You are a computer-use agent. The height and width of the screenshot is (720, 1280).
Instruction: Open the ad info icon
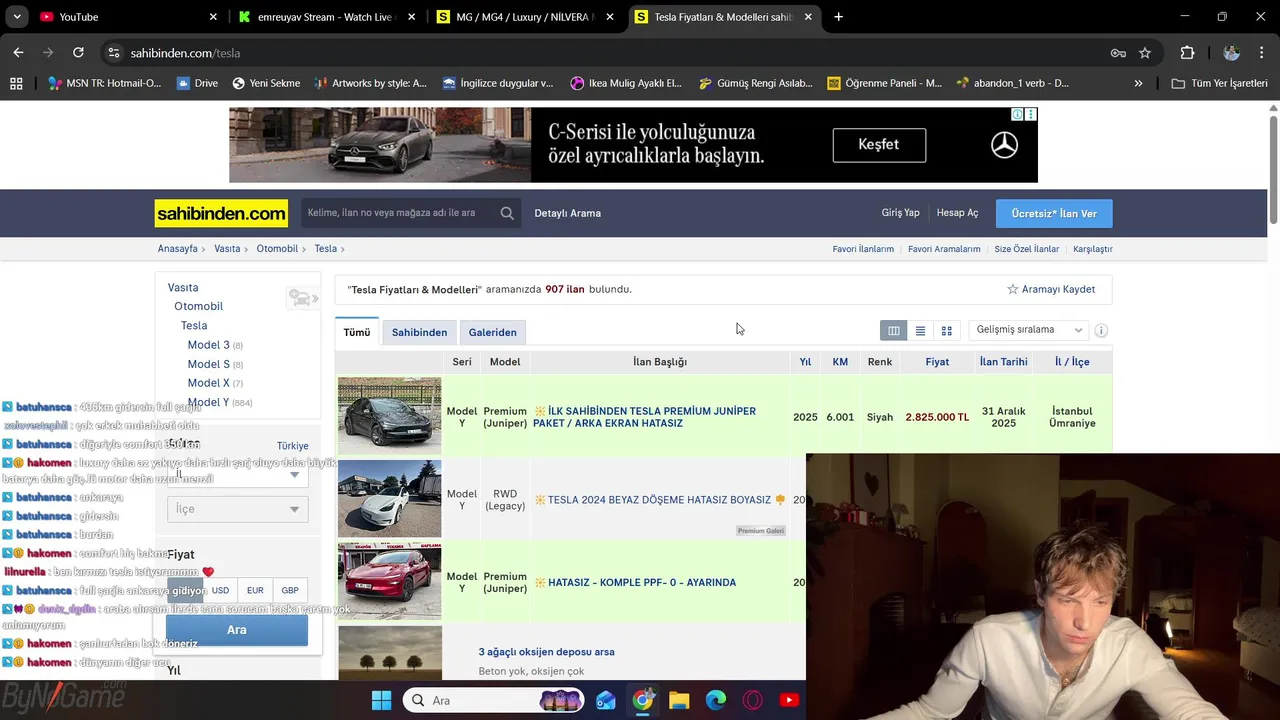(x=1017, y=115)
